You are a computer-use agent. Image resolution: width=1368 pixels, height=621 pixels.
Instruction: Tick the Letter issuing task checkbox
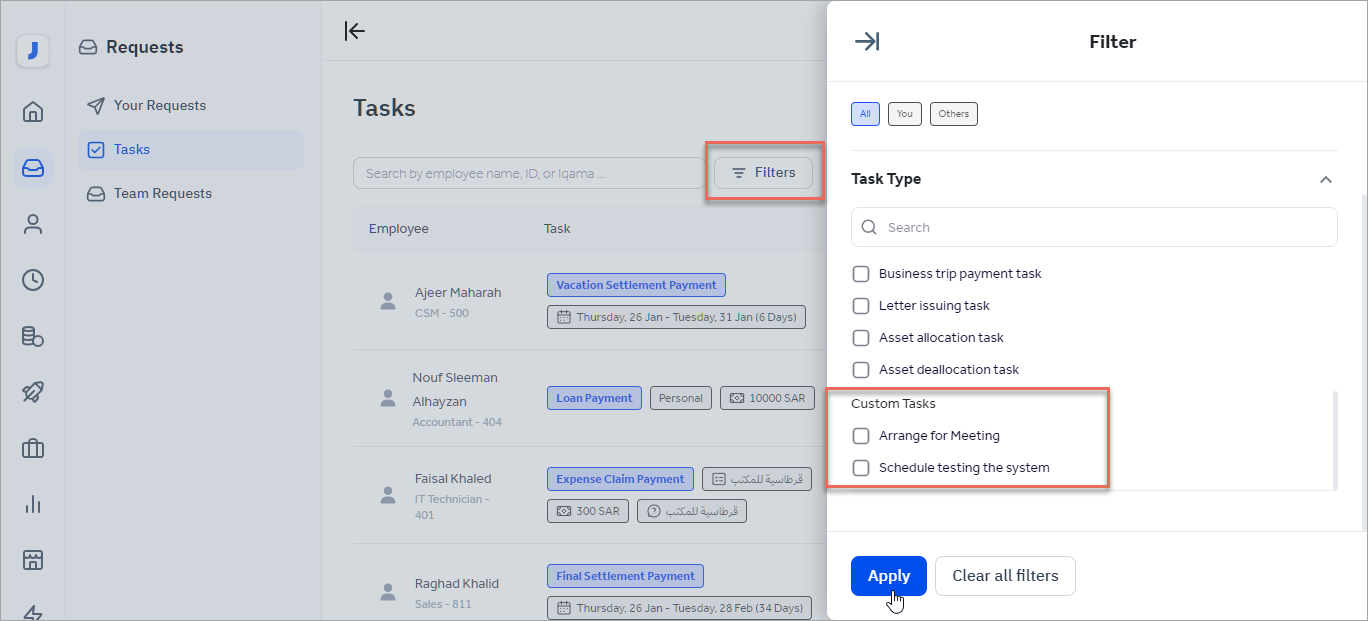pos(861,306)
